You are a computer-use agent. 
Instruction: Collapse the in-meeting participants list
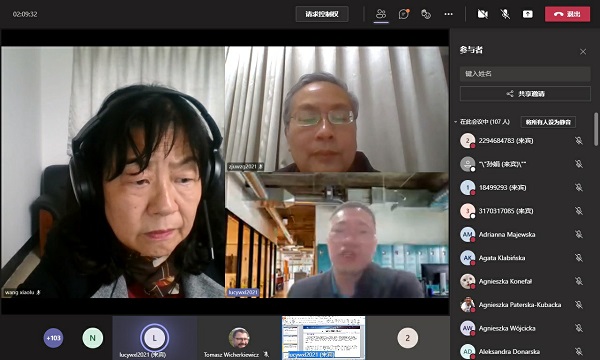tap(455, 122)
